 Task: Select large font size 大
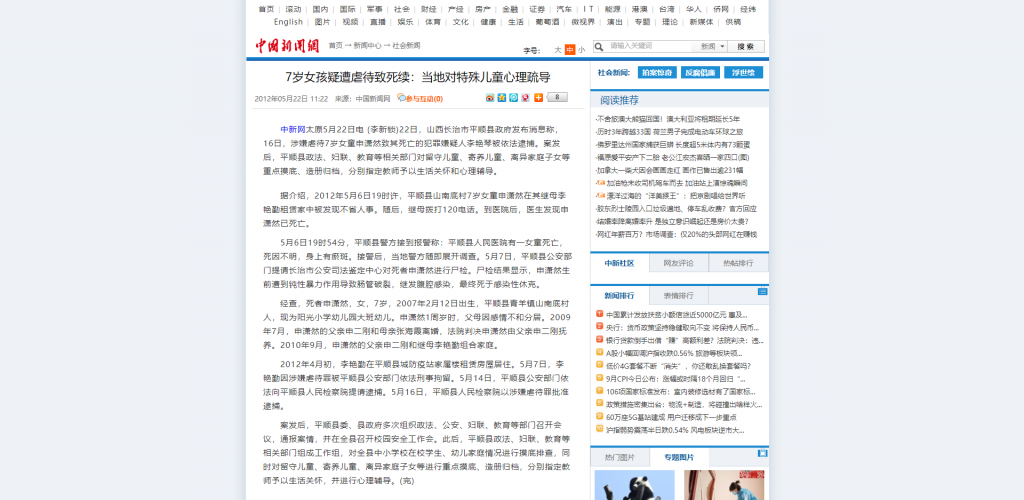[x=558, y=50]
